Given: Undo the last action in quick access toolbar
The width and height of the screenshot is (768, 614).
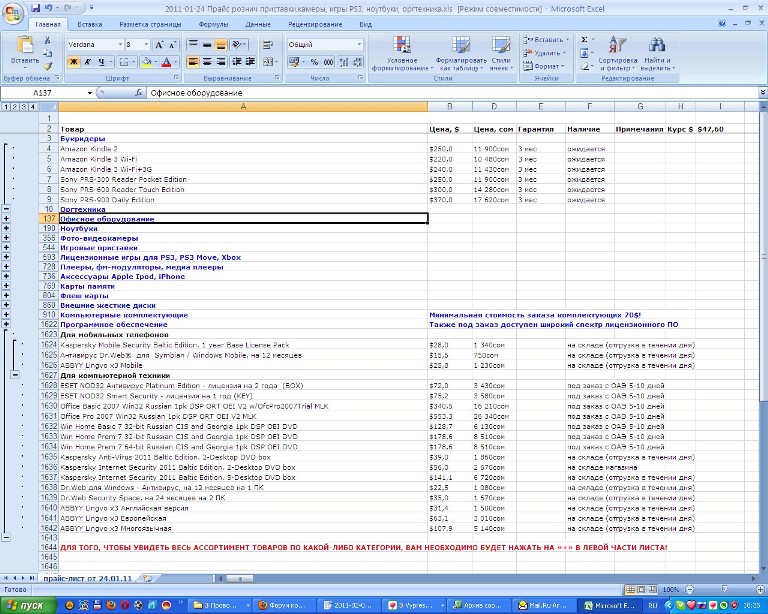Looking at the screenshot, I should pyautogui.click(x=48, y=8).
